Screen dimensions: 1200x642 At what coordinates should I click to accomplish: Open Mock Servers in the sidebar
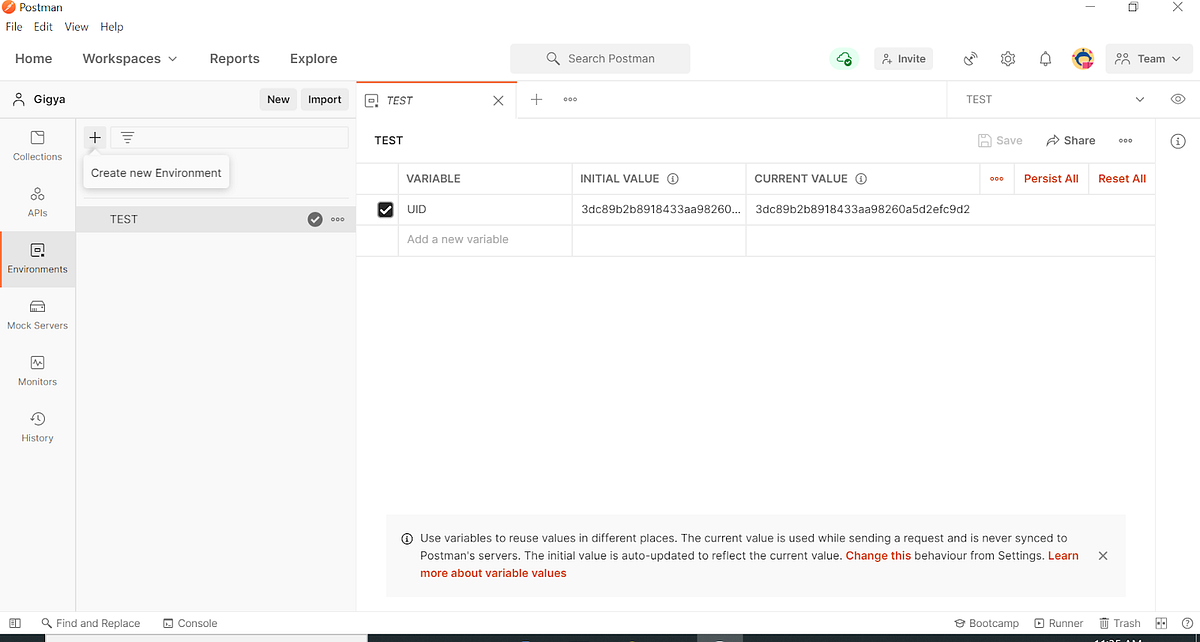(38, 315)
